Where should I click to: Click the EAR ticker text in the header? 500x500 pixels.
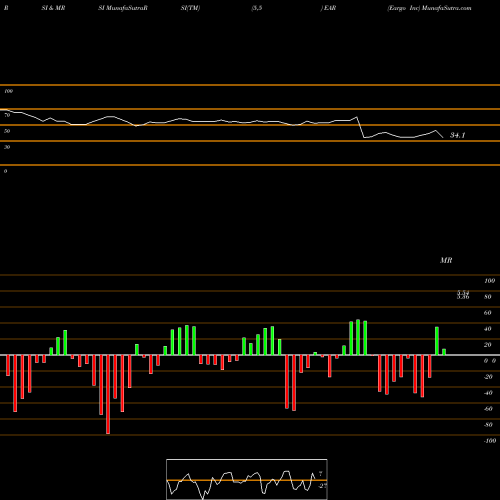point(330,8)
